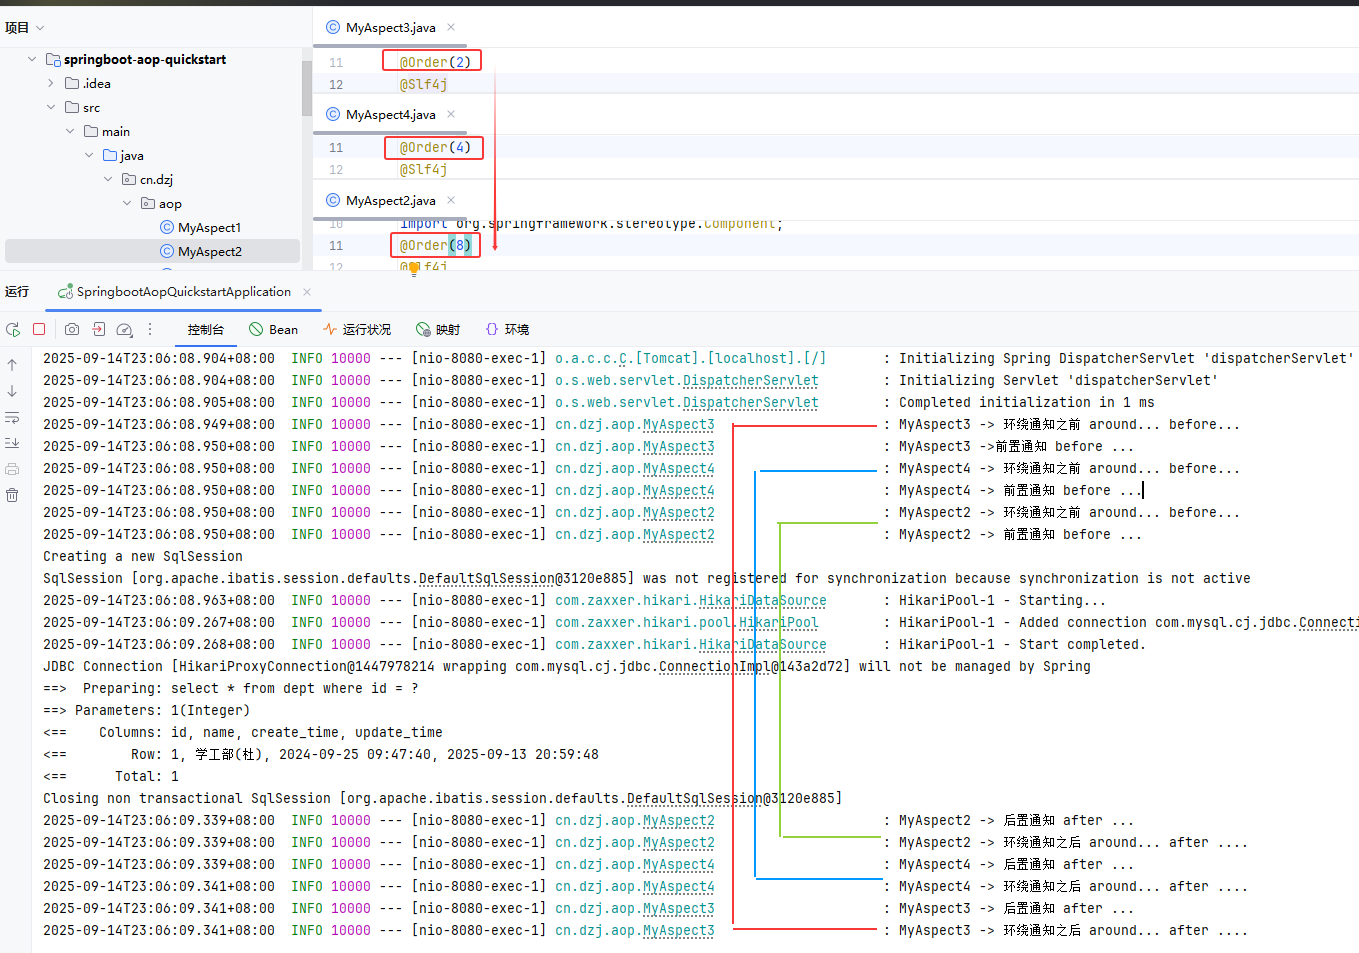Stop the running application
The width and height of the screenshot is (1359, 953).
click(39, 329)
